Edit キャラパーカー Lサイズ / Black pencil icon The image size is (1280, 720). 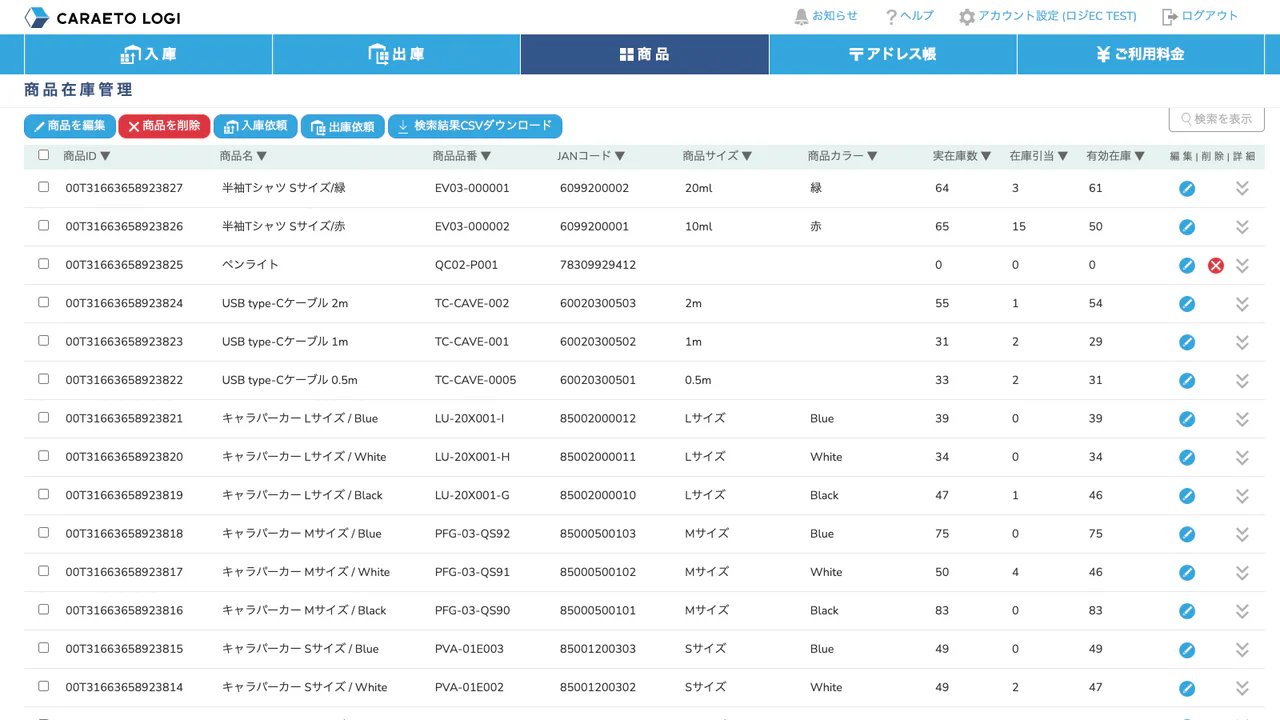click(1187, 495)
